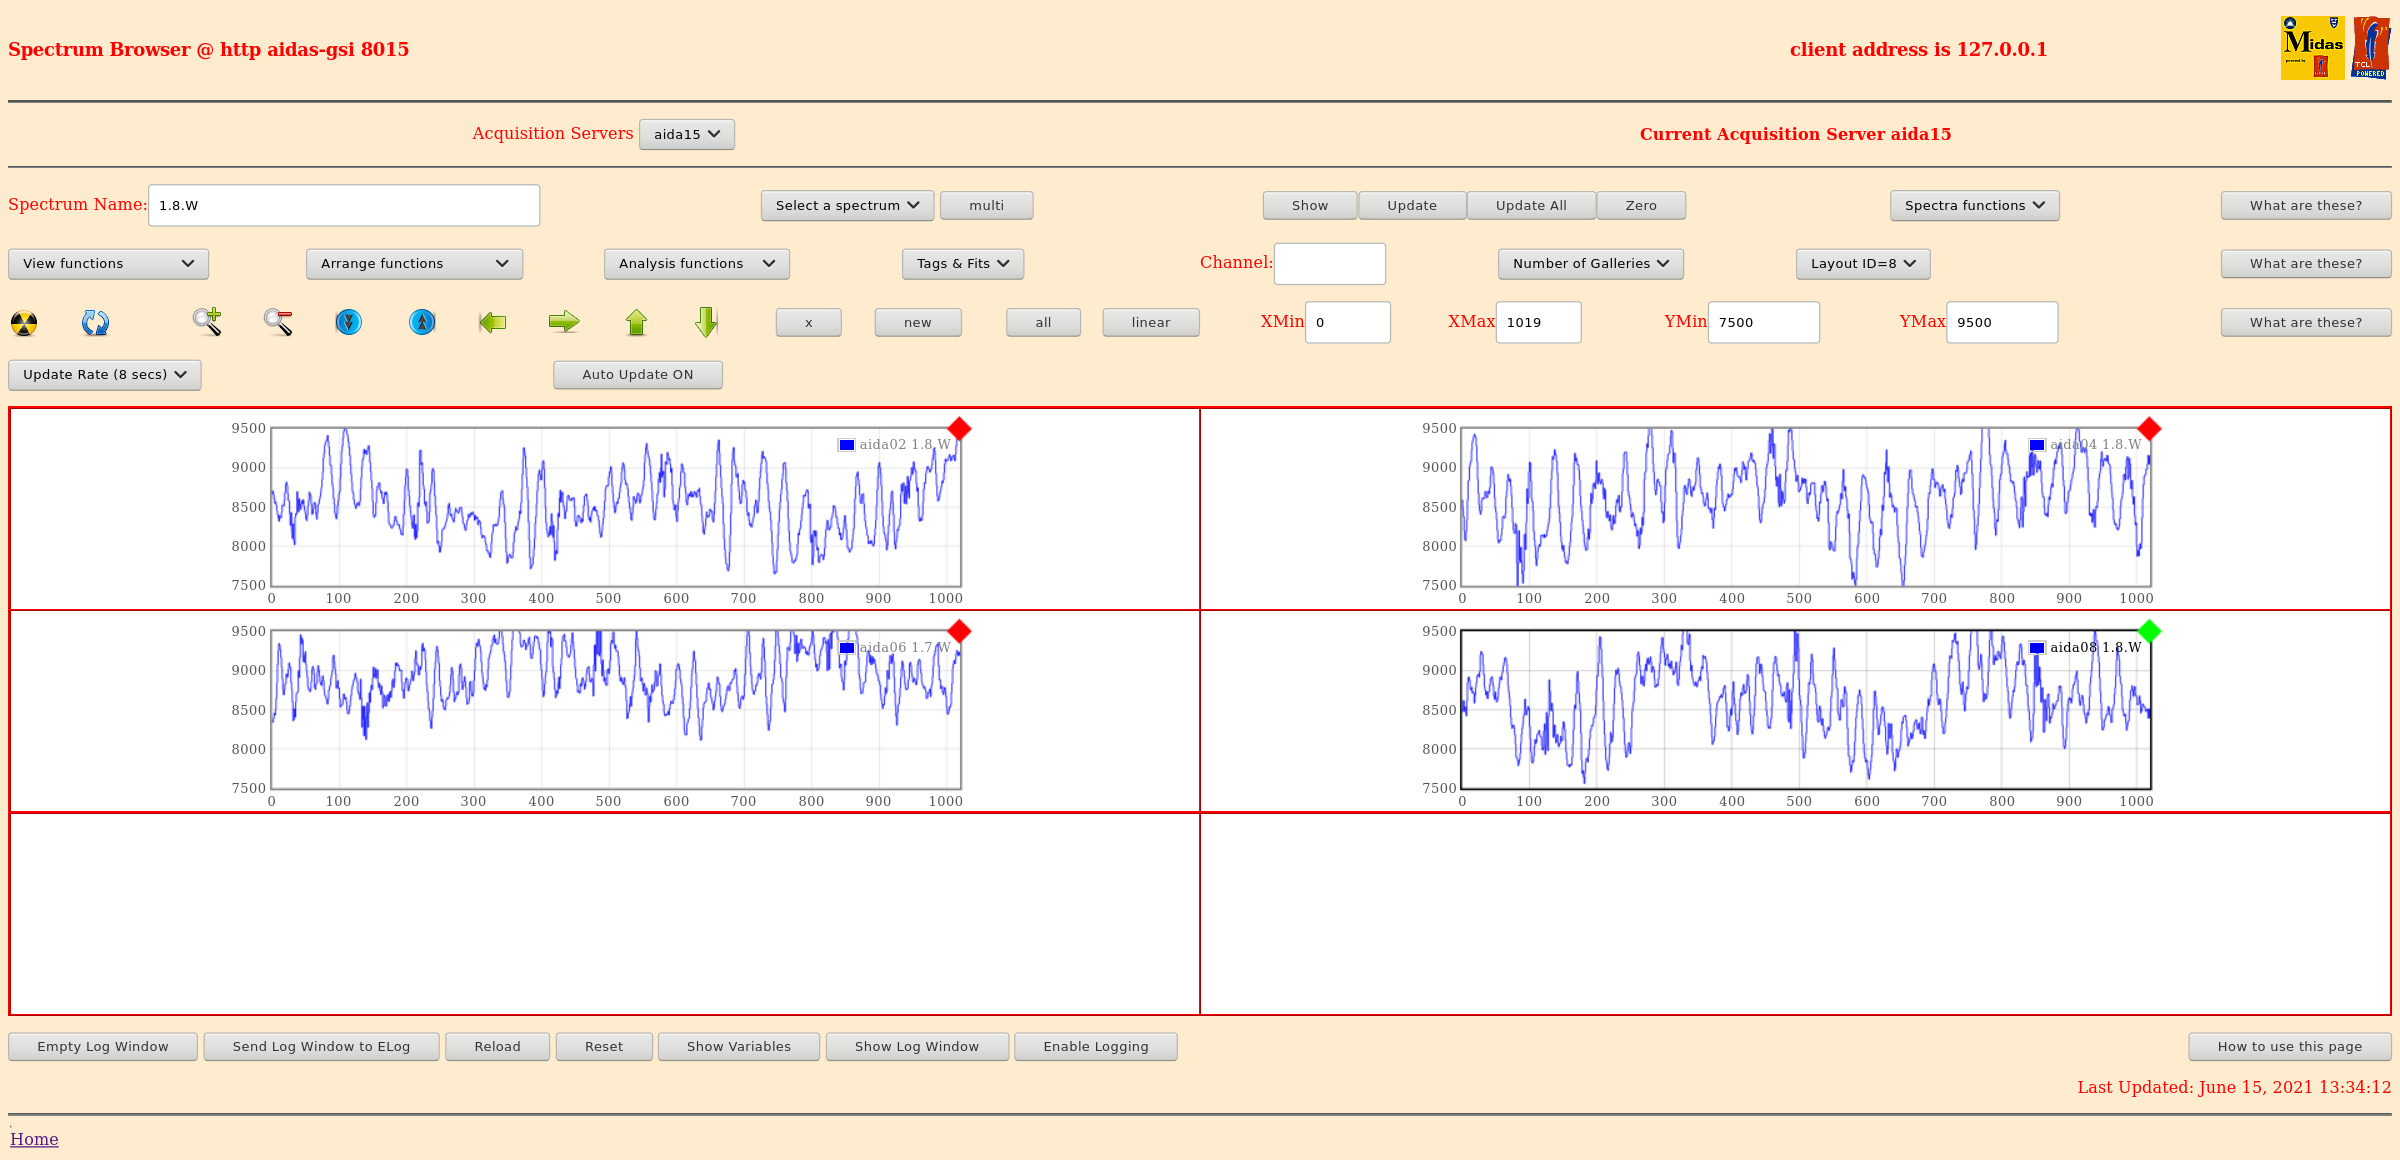Click the new button
The height and width of the screenshot is (1160, 2400).
(917, 322)
